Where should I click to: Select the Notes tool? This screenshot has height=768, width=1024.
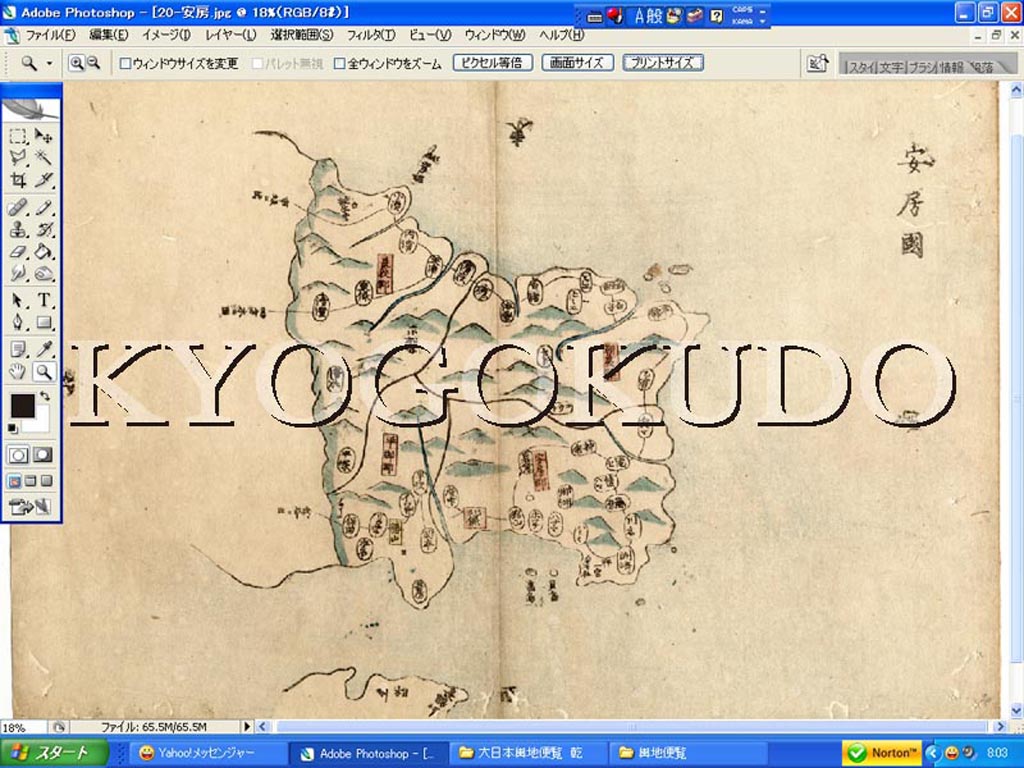coord(18,349)
